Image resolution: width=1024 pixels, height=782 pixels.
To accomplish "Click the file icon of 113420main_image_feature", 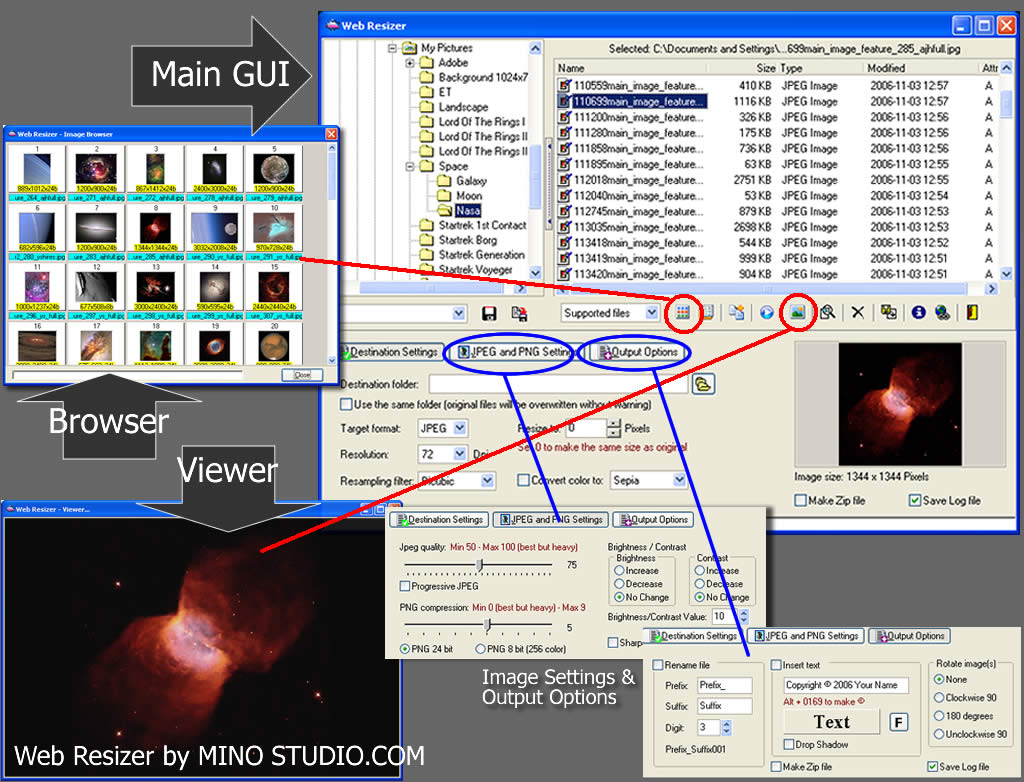I will point(564,274).
